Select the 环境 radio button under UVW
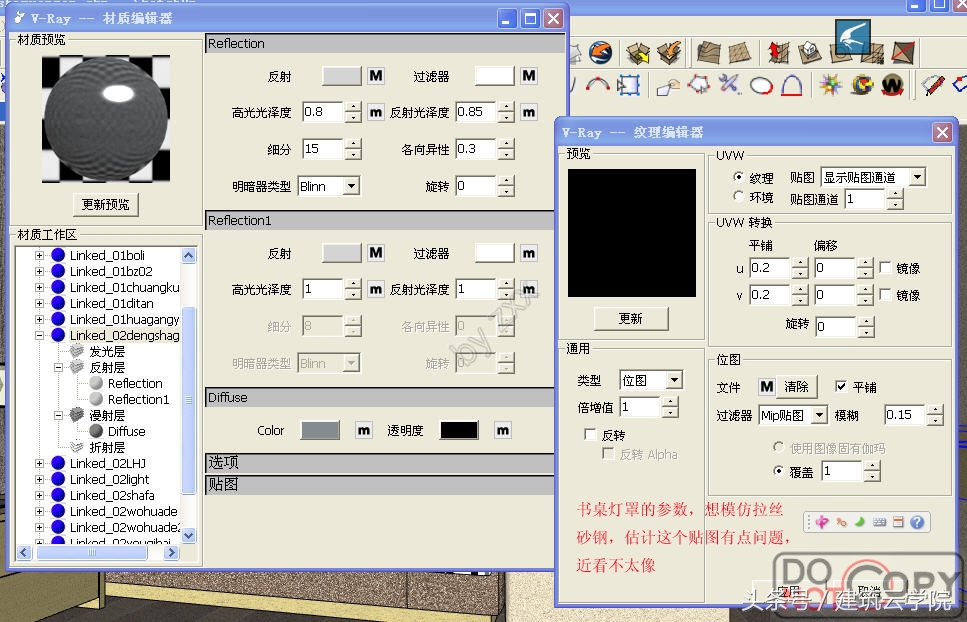 coord(738,198)
